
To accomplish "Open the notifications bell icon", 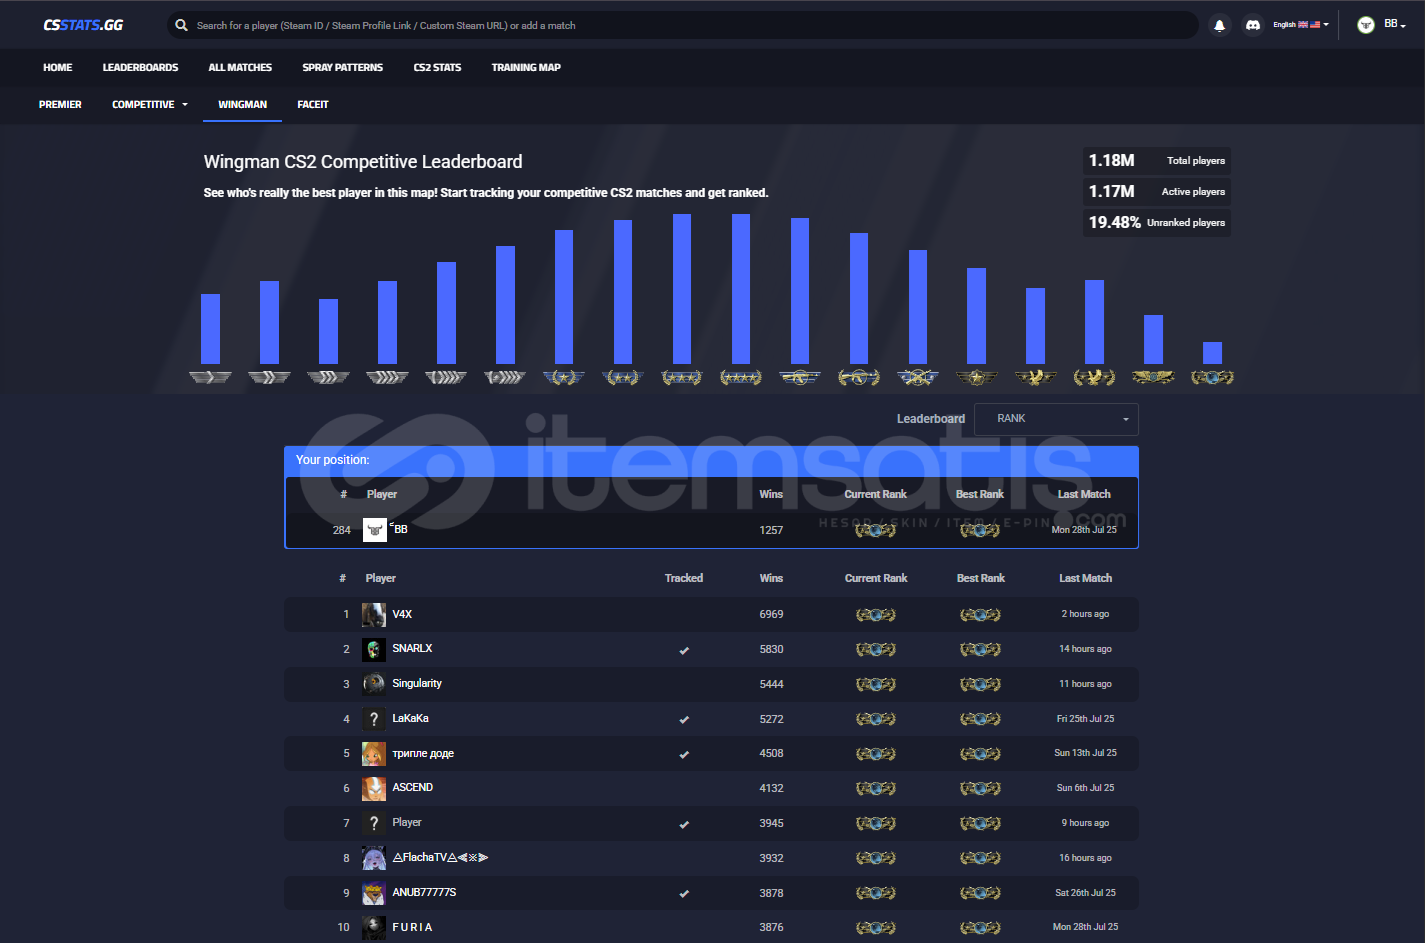I will point(1219,25).
